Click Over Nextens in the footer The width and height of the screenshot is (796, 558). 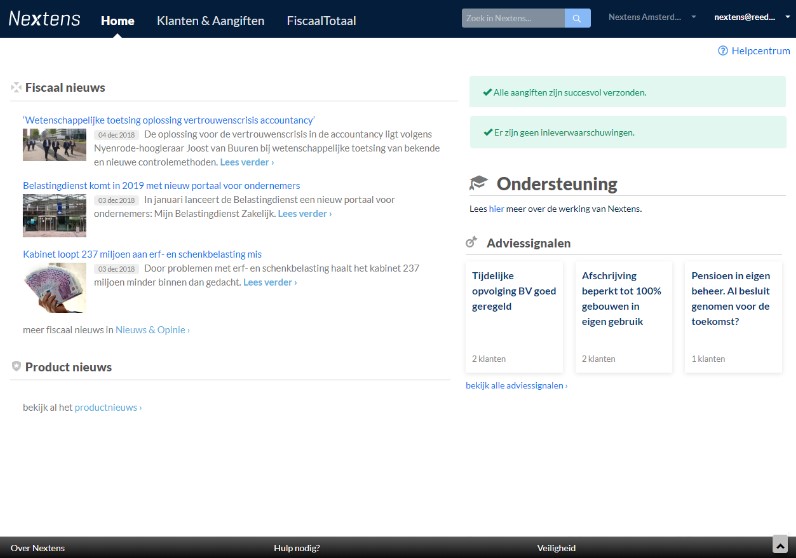pos(38,548)
